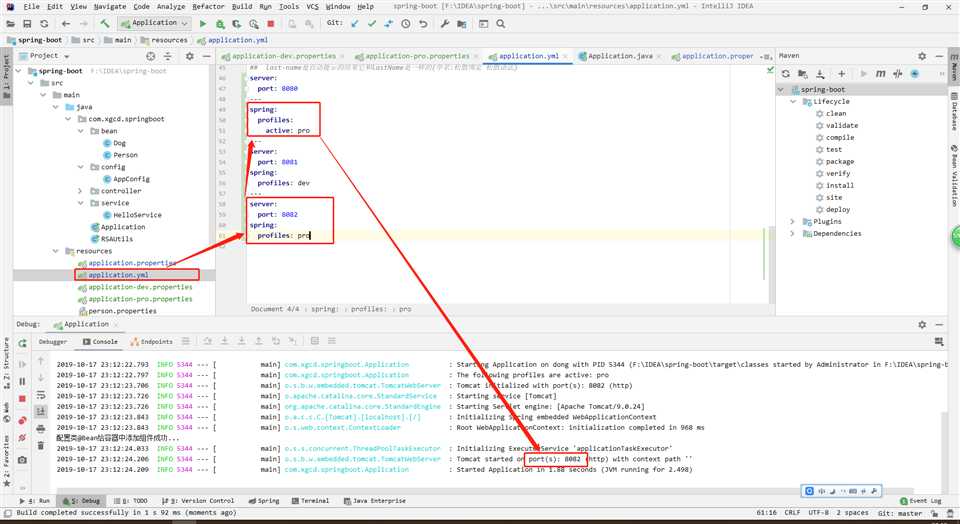Open the Spring tool window button
Image resolution: width=960 pixels, height=524 pixels.
pyautogui.click(x=264, y=501)
